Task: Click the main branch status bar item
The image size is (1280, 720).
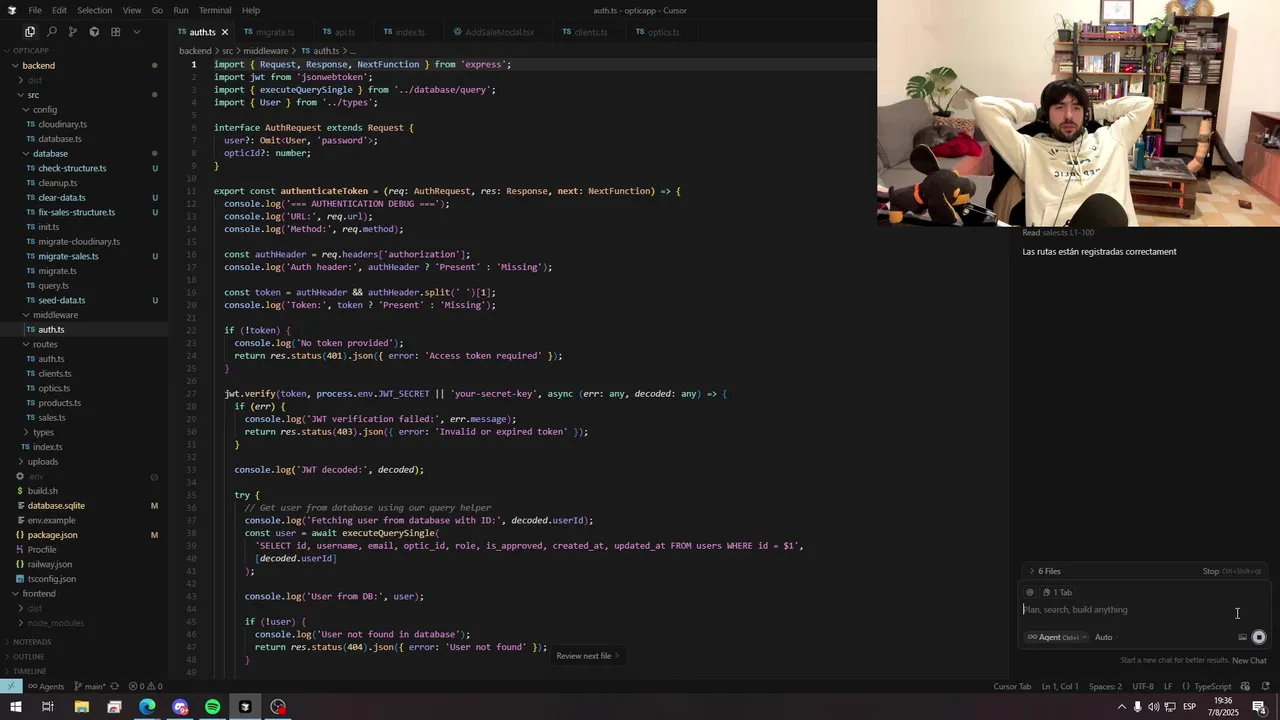Action: (x=90, y=686)
